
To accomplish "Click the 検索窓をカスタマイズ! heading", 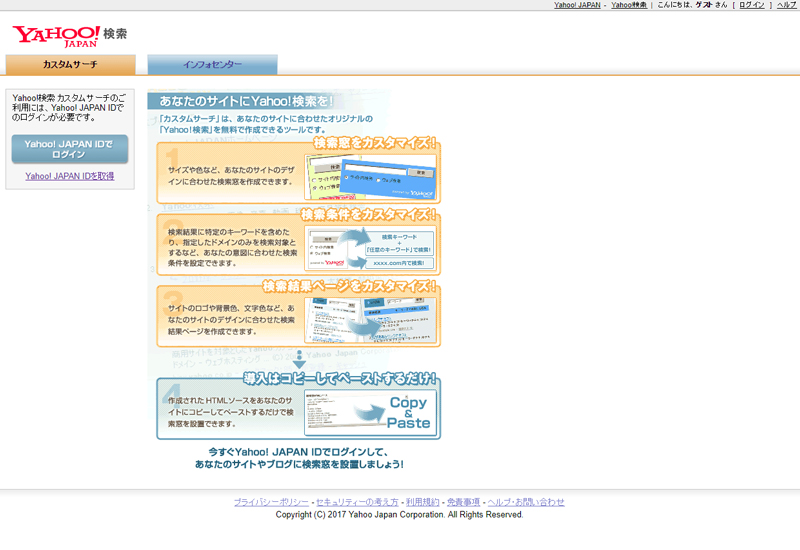I will click(375, 143).
